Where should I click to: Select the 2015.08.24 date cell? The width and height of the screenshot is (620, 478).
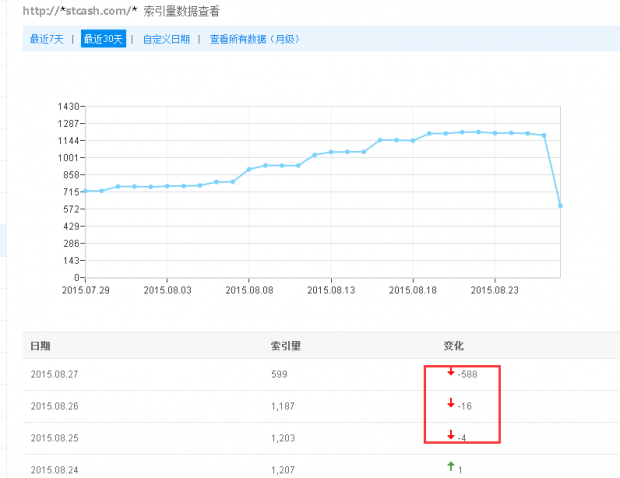click(x=55, y=470)
